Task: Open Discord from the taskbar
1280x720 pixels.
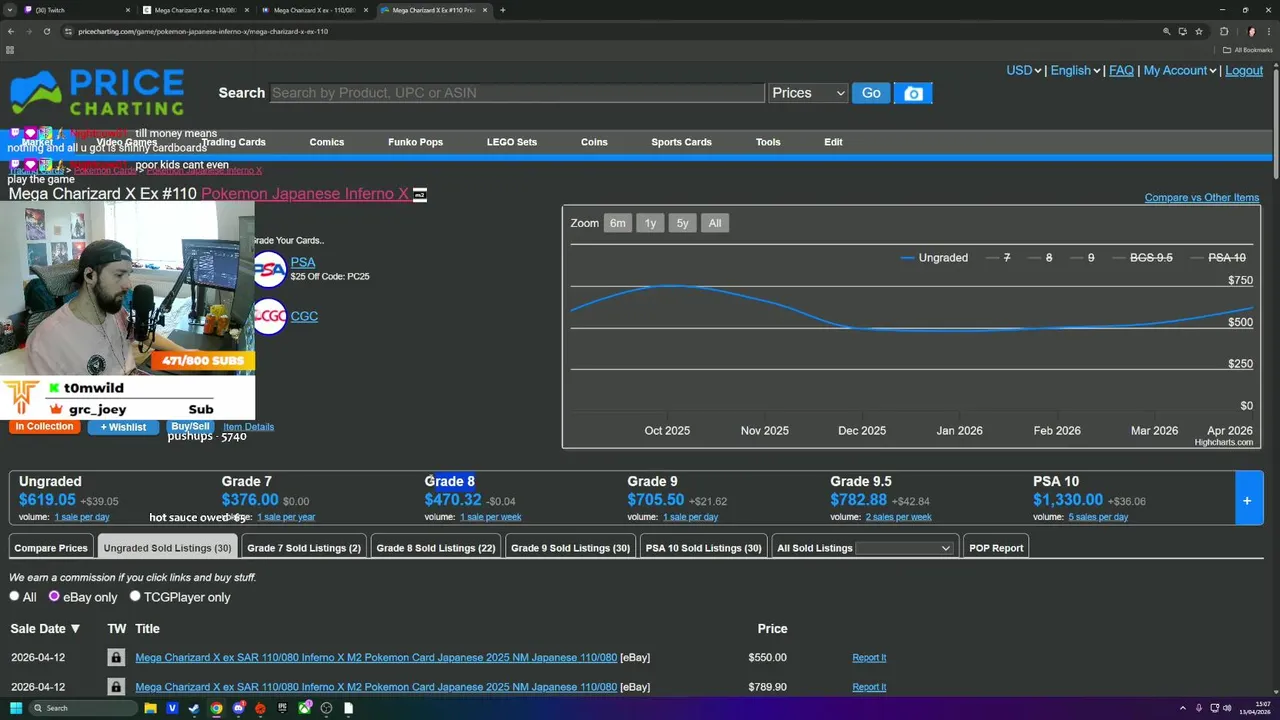Action: point(238,708)
